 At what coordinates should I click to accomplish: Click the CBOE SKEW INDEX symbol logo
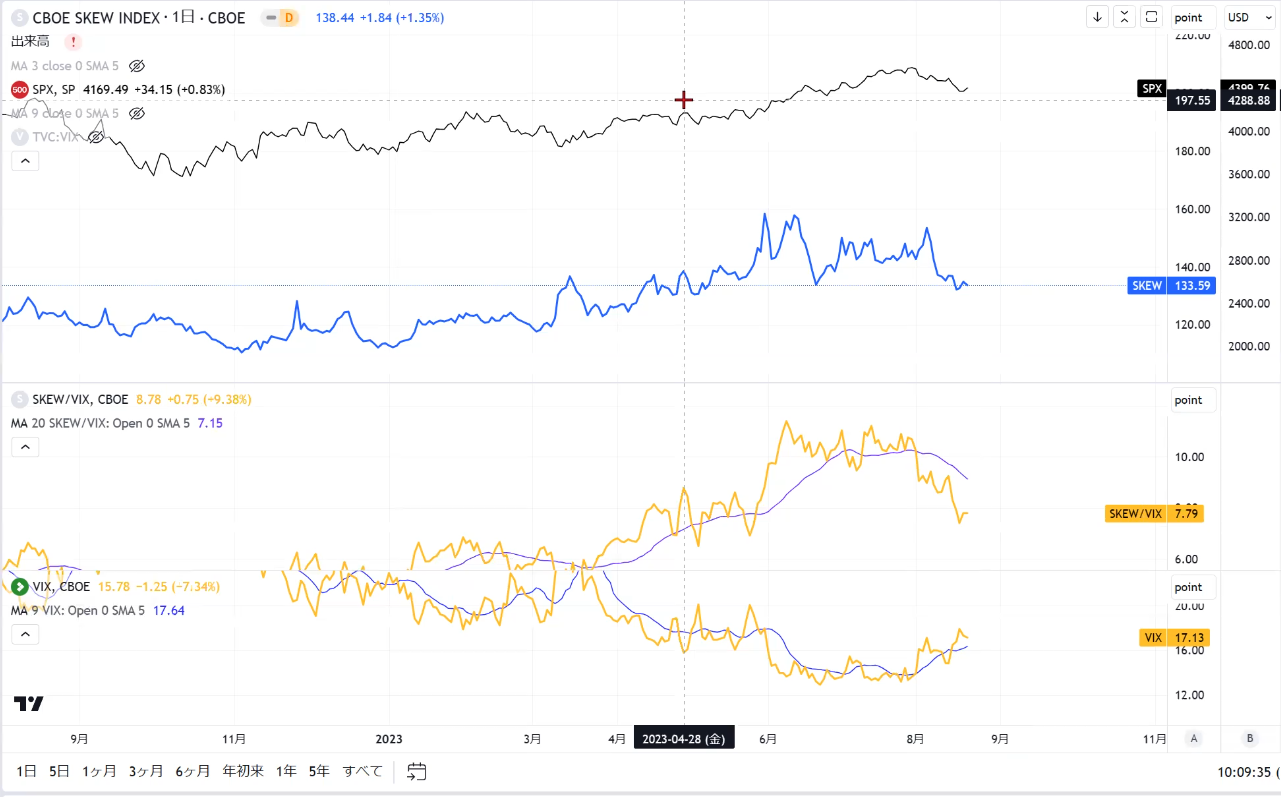pos(19,18)
